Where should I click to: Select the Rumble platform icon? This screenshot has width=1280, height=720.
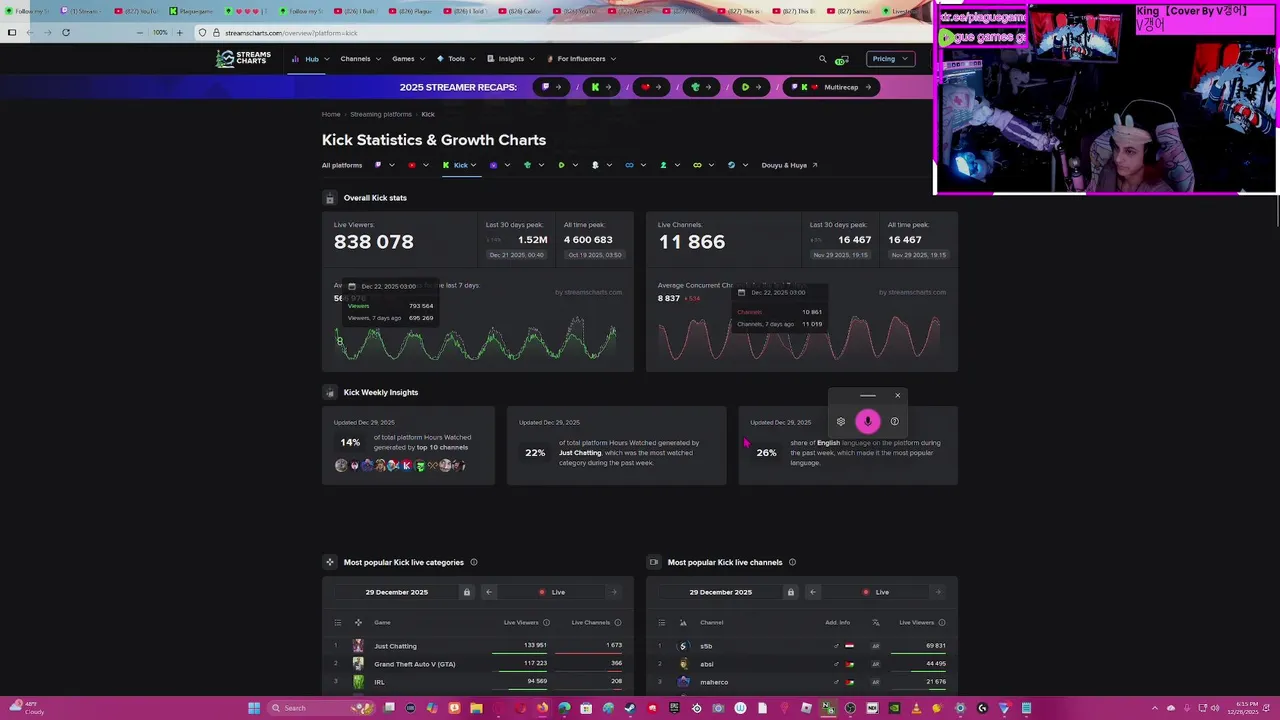pyautogui.click(x=561, y=165)
